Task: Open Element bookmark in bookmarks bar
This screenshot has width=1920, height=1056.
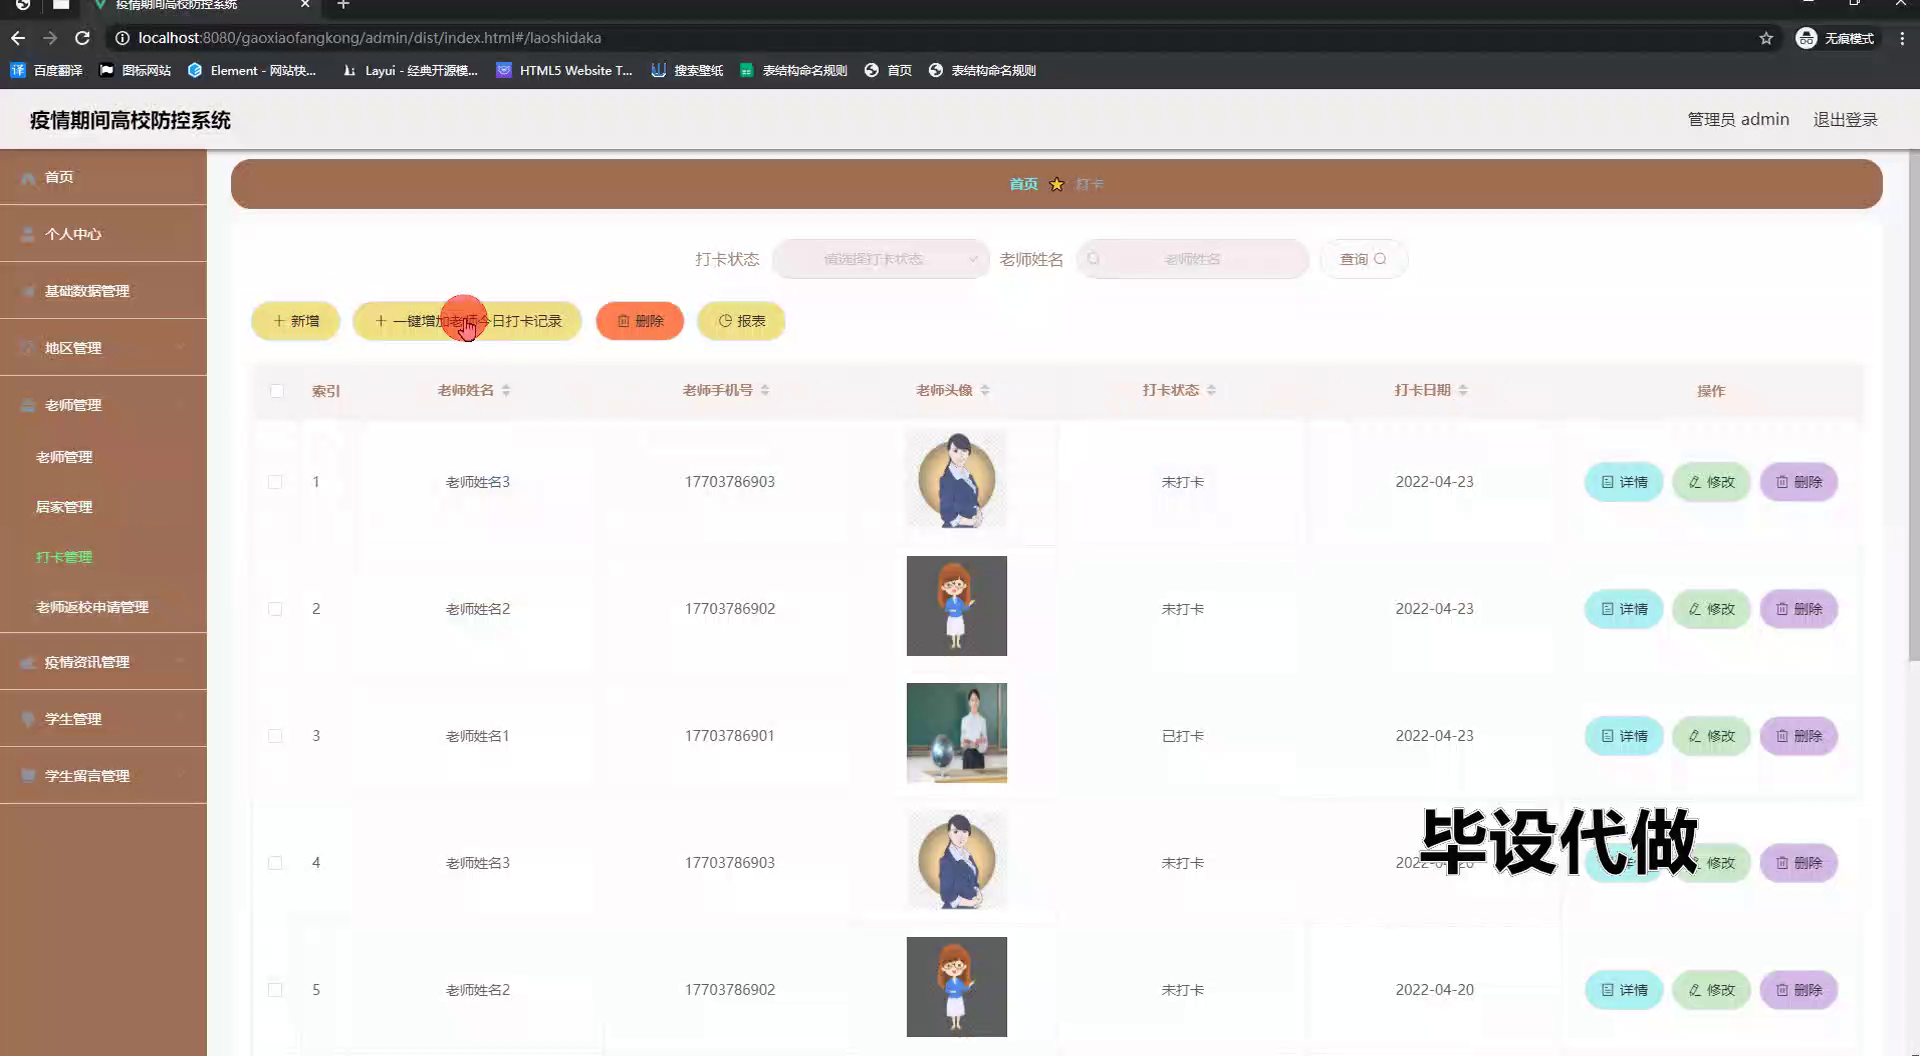Action: point(252,70)
